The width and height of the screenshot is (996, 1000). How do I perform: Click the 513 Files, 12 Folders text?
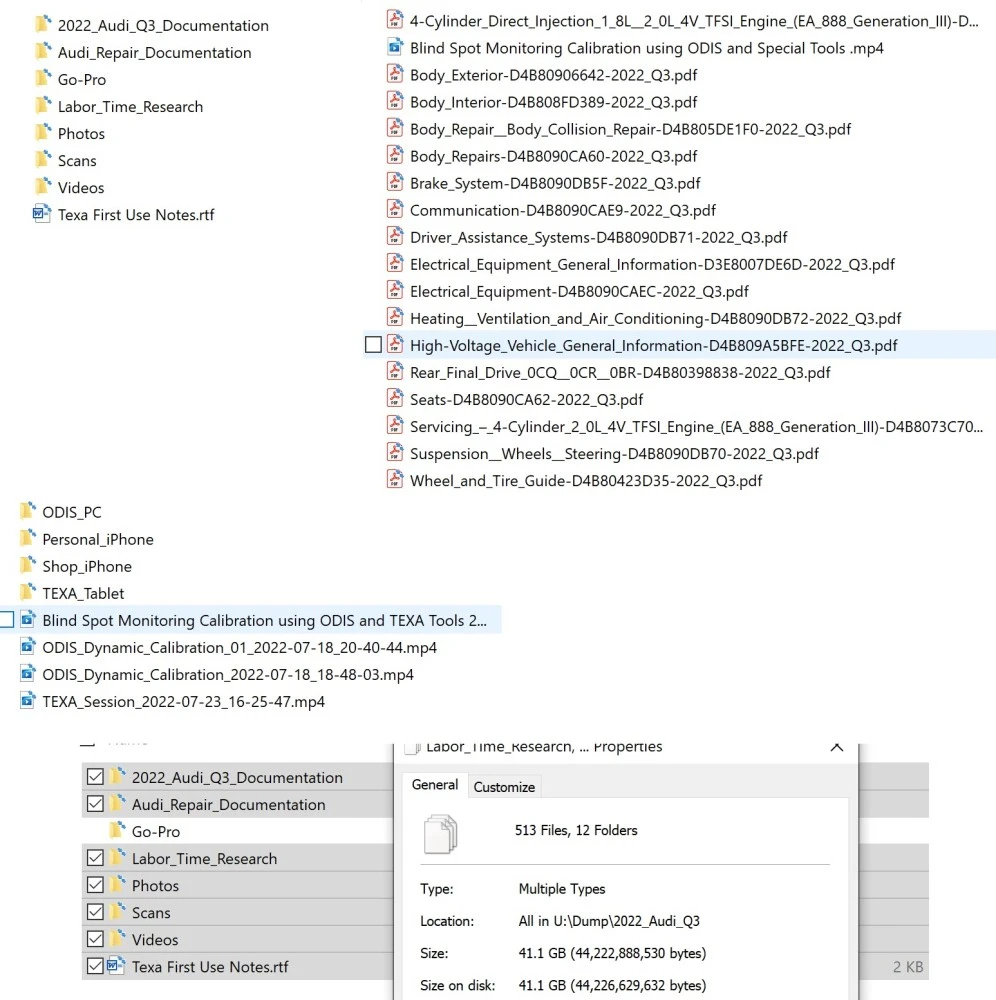tap(576, 830)
